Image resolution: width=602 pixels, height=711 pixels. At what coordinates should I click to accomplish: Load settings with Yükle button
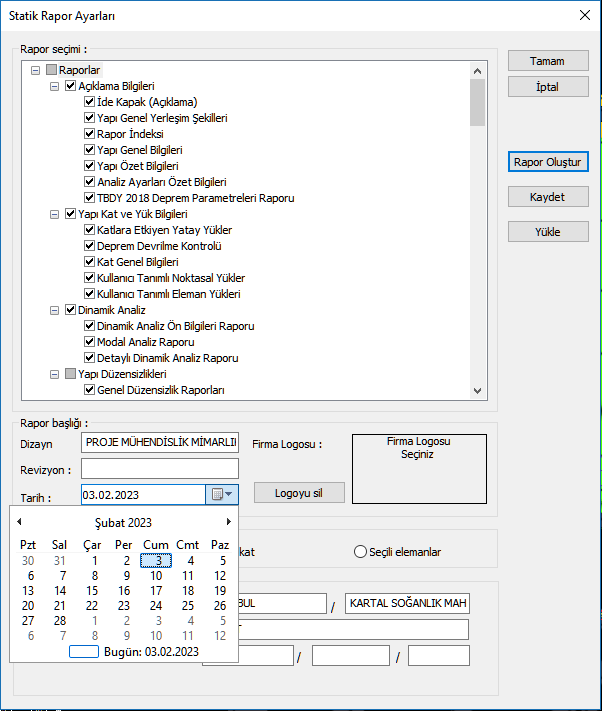(x=548, y=232)
